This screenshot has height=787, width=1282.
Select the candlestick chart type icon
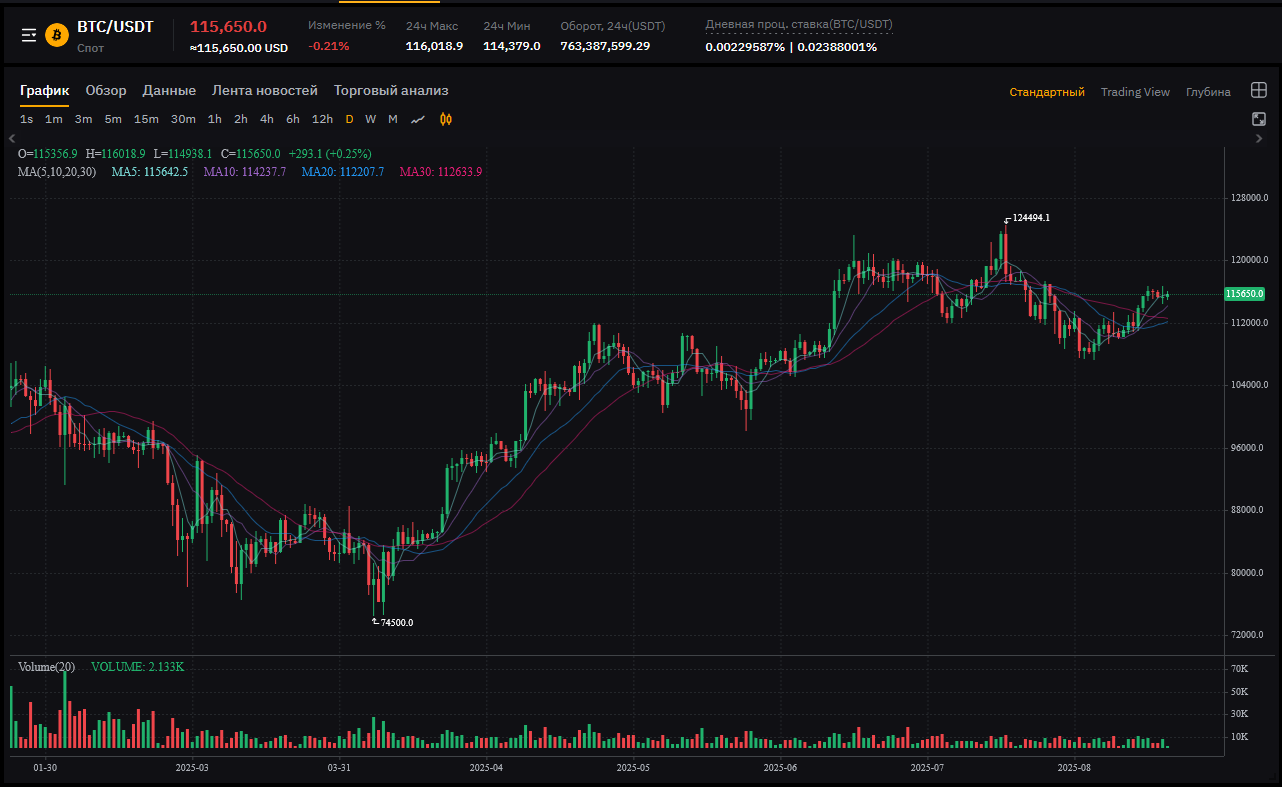tap(446, 119)
